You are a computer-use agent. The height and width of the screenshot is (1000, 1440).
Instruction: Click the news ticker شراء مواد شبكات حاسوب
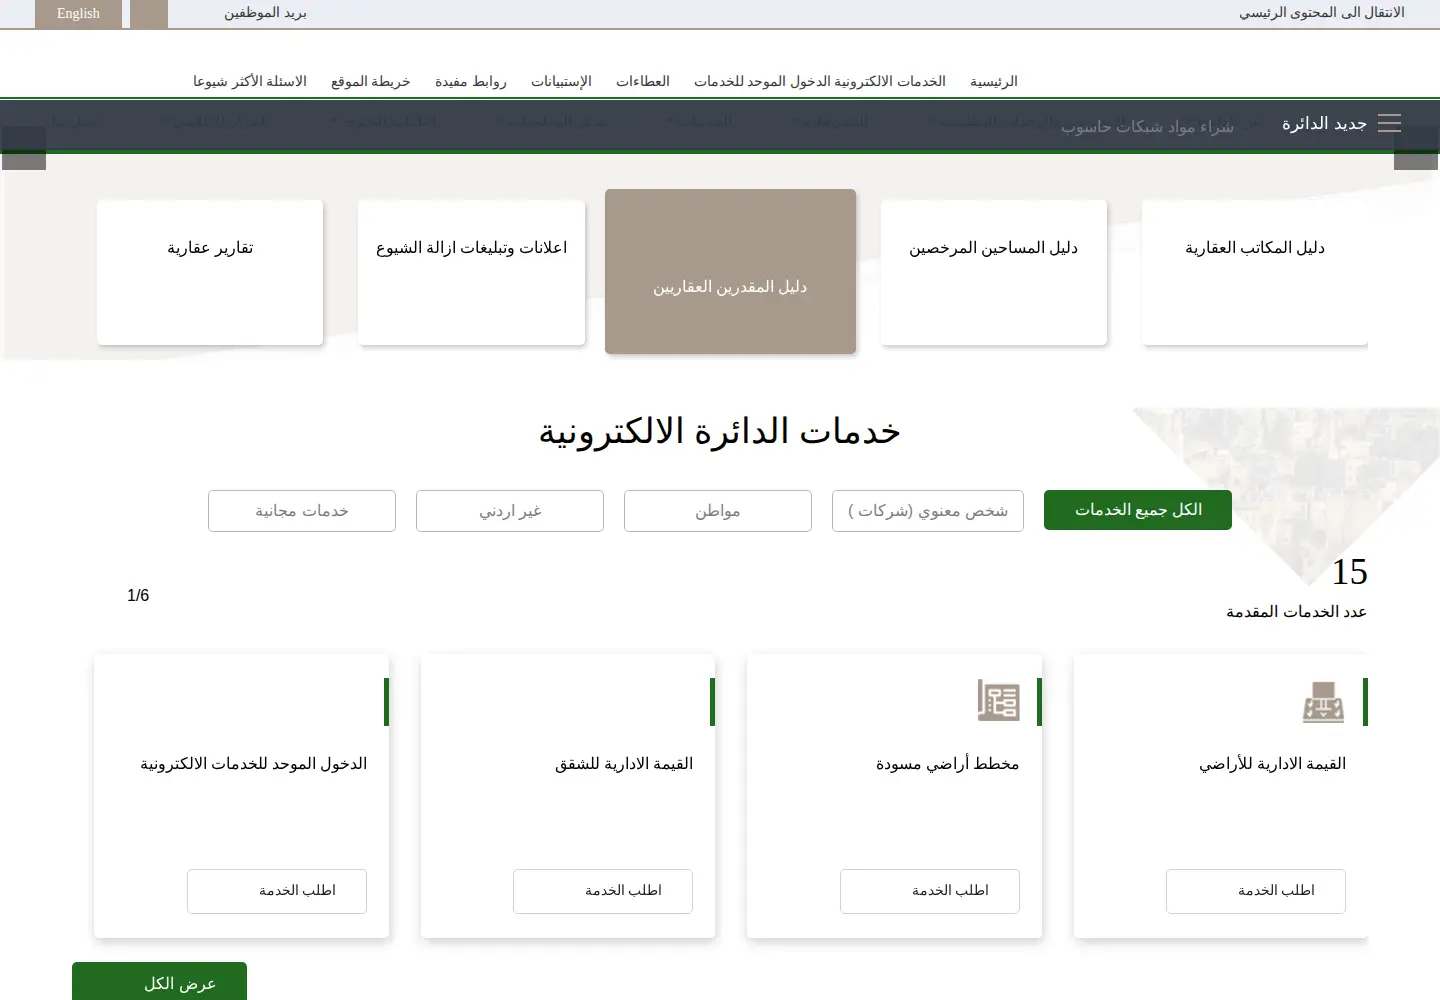(1147, 127)
